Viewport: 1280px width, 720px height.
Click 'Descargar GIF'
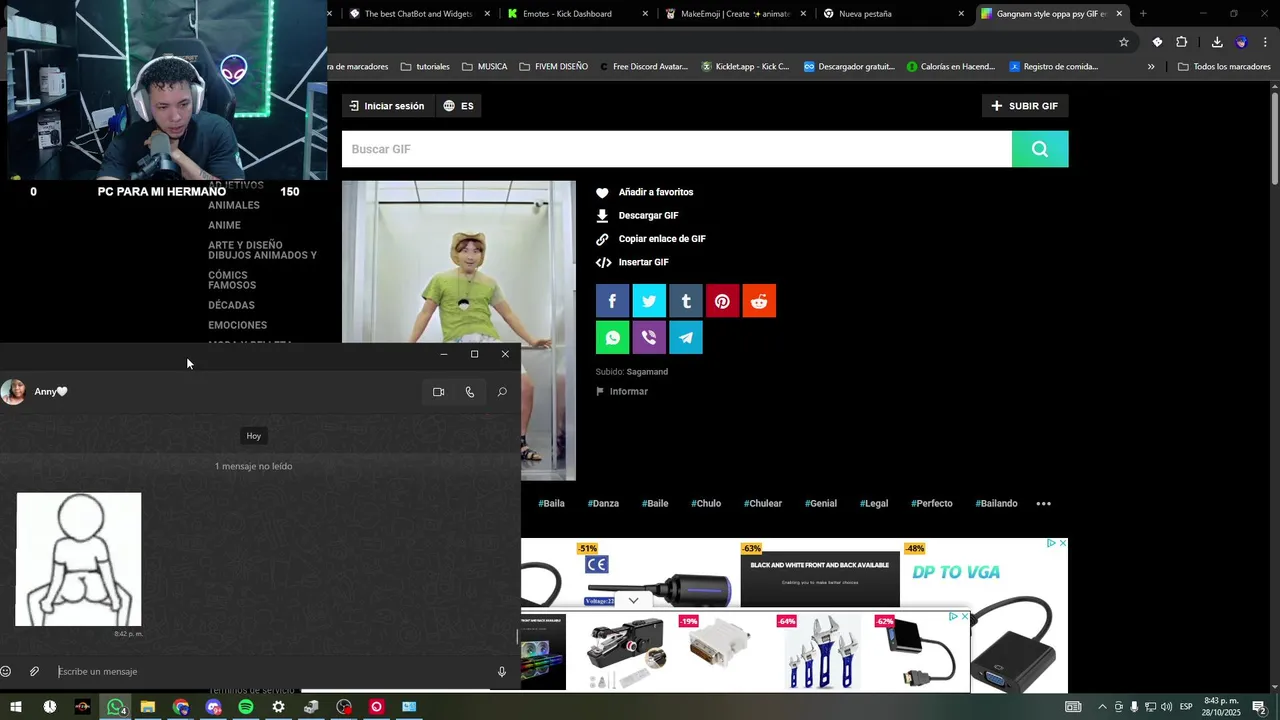638,215
